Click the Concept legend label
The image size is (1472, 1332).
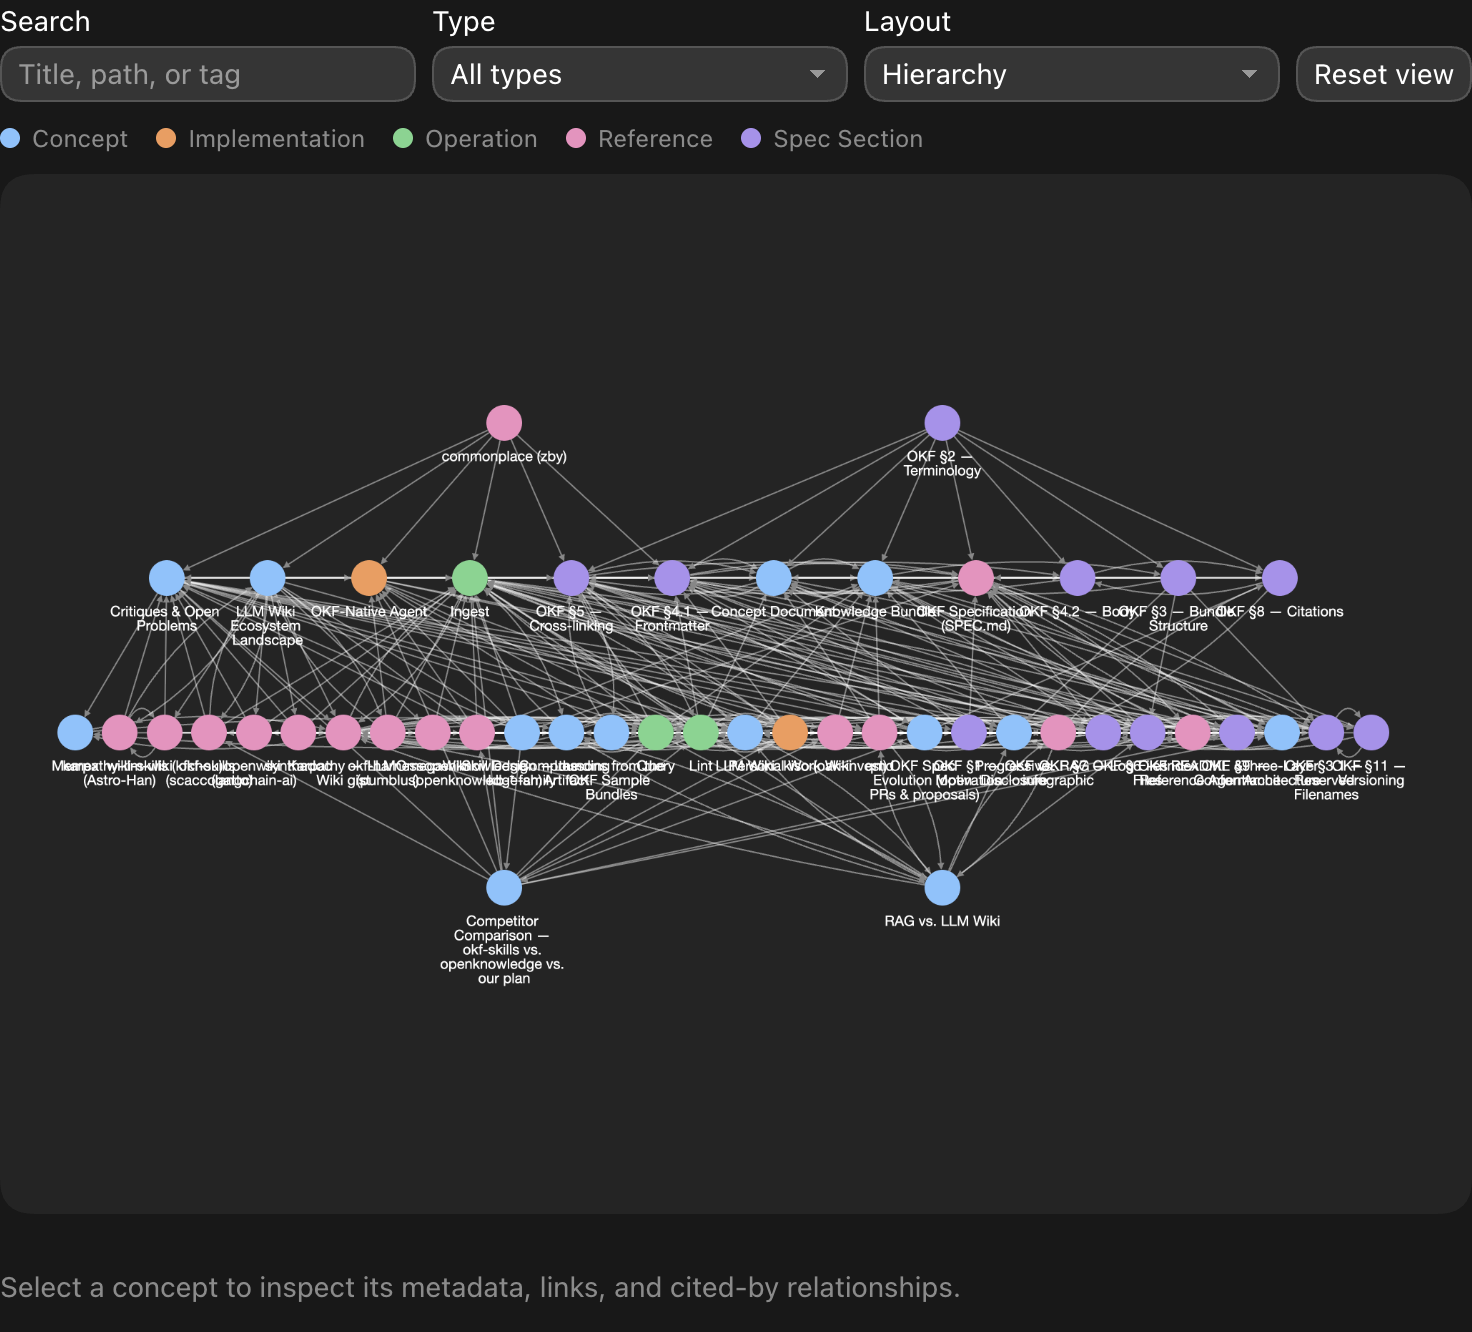80,139
